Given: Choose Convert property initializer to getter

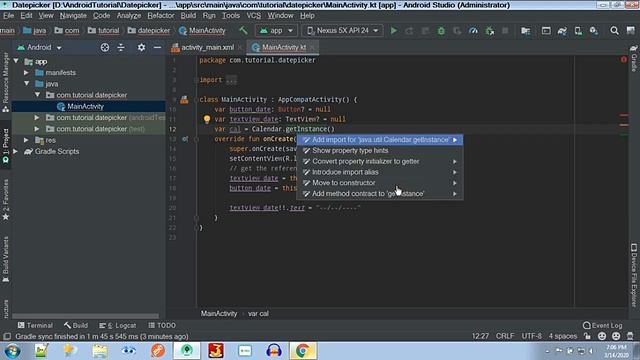Looking at the screenshot, I should pos(380,161).
